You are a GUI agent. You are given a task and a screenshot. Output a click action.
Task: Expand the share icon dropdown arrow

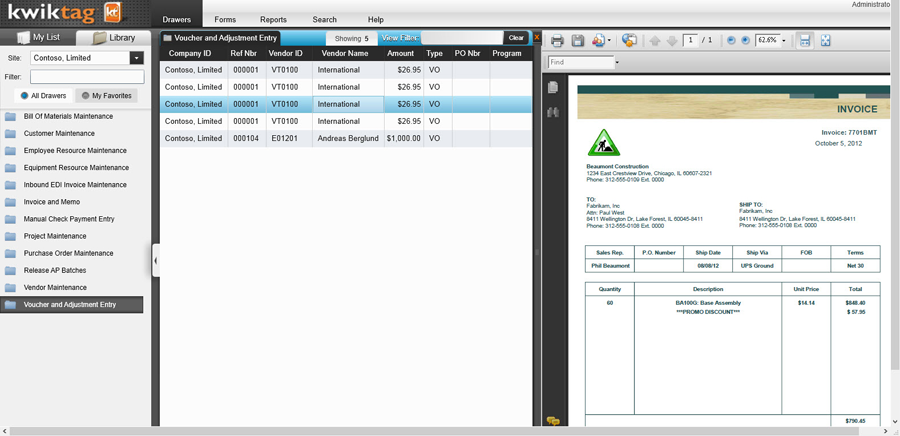(609, 41)
